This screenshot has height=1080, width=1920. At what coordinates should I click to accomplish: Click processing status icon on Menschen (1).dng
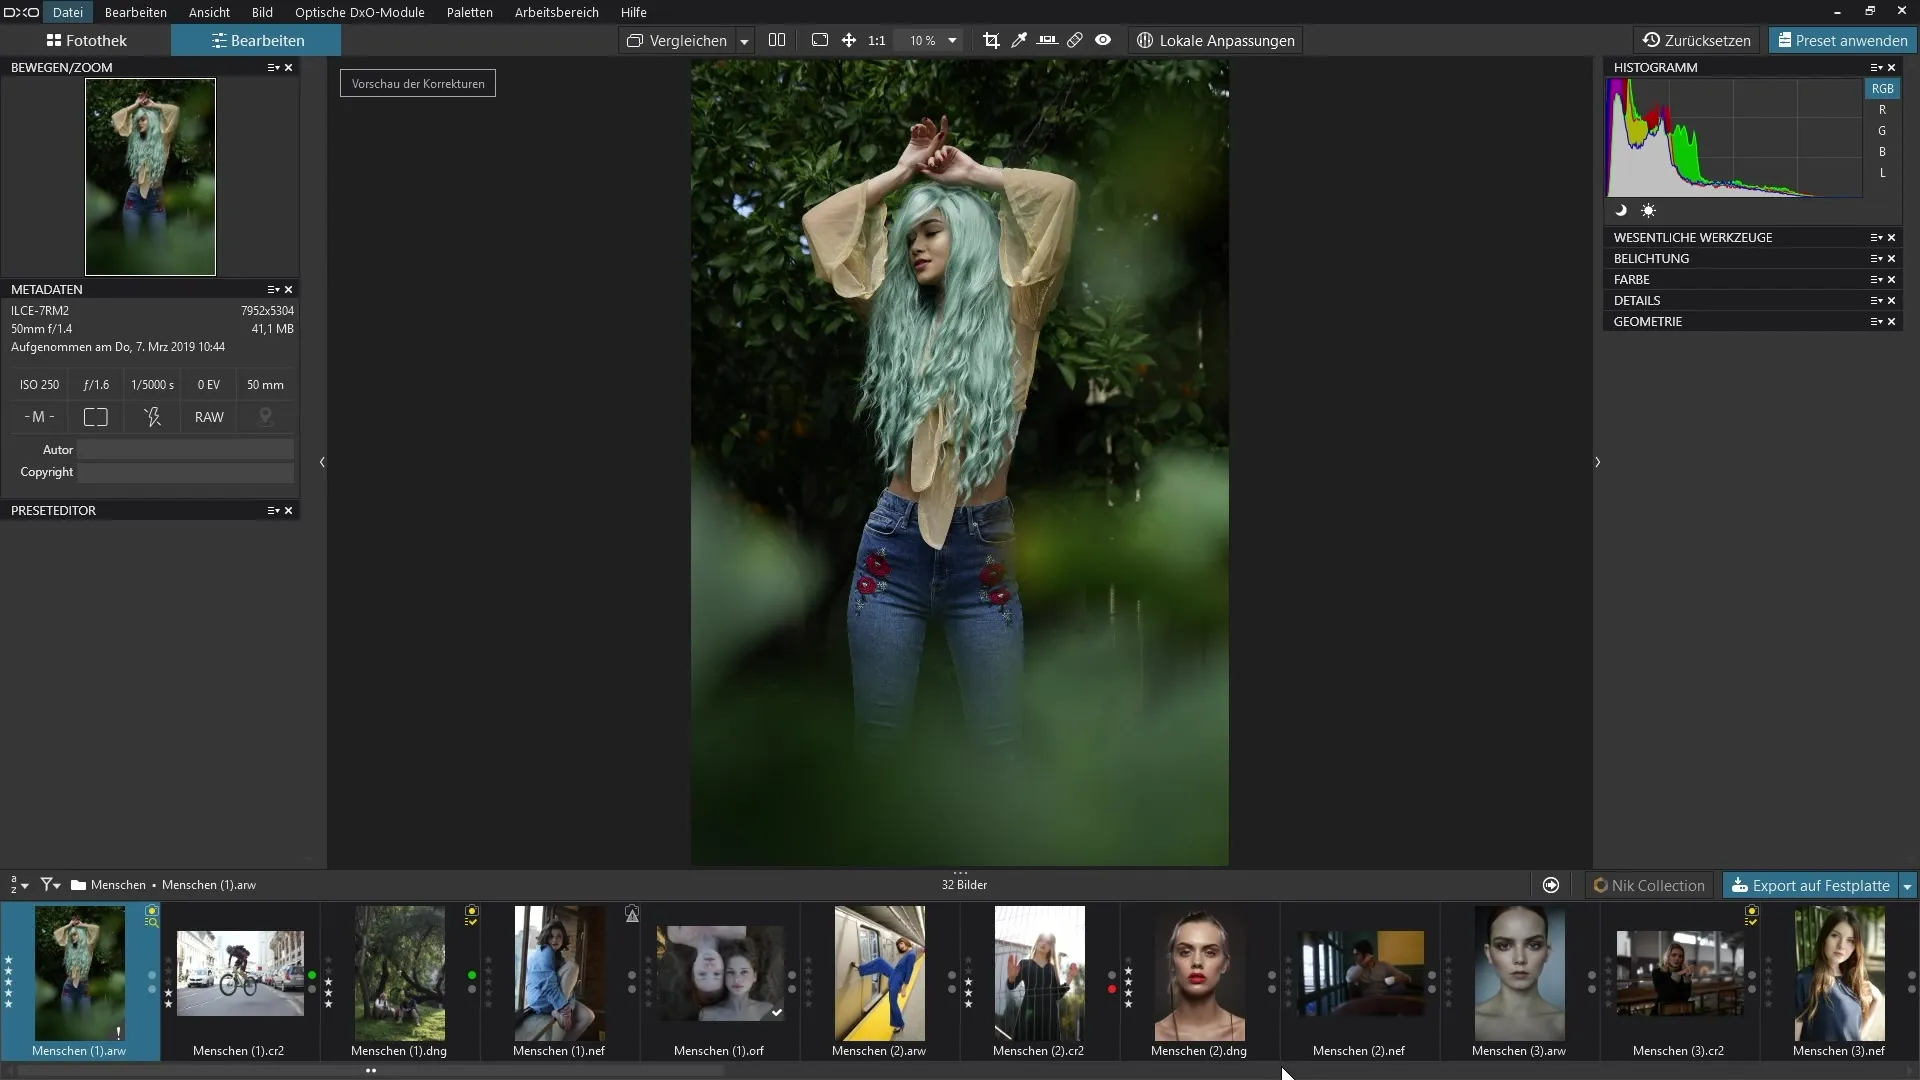point(471,915)
